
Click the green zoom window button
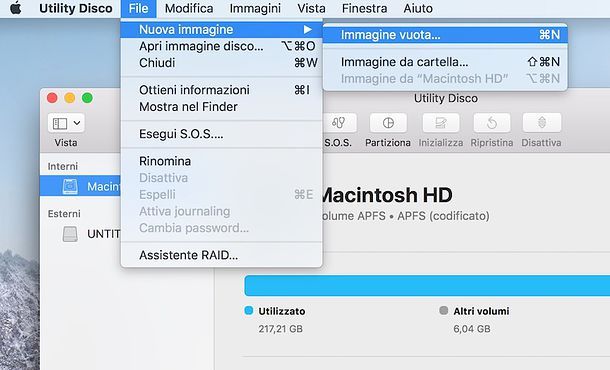[87, 98]
